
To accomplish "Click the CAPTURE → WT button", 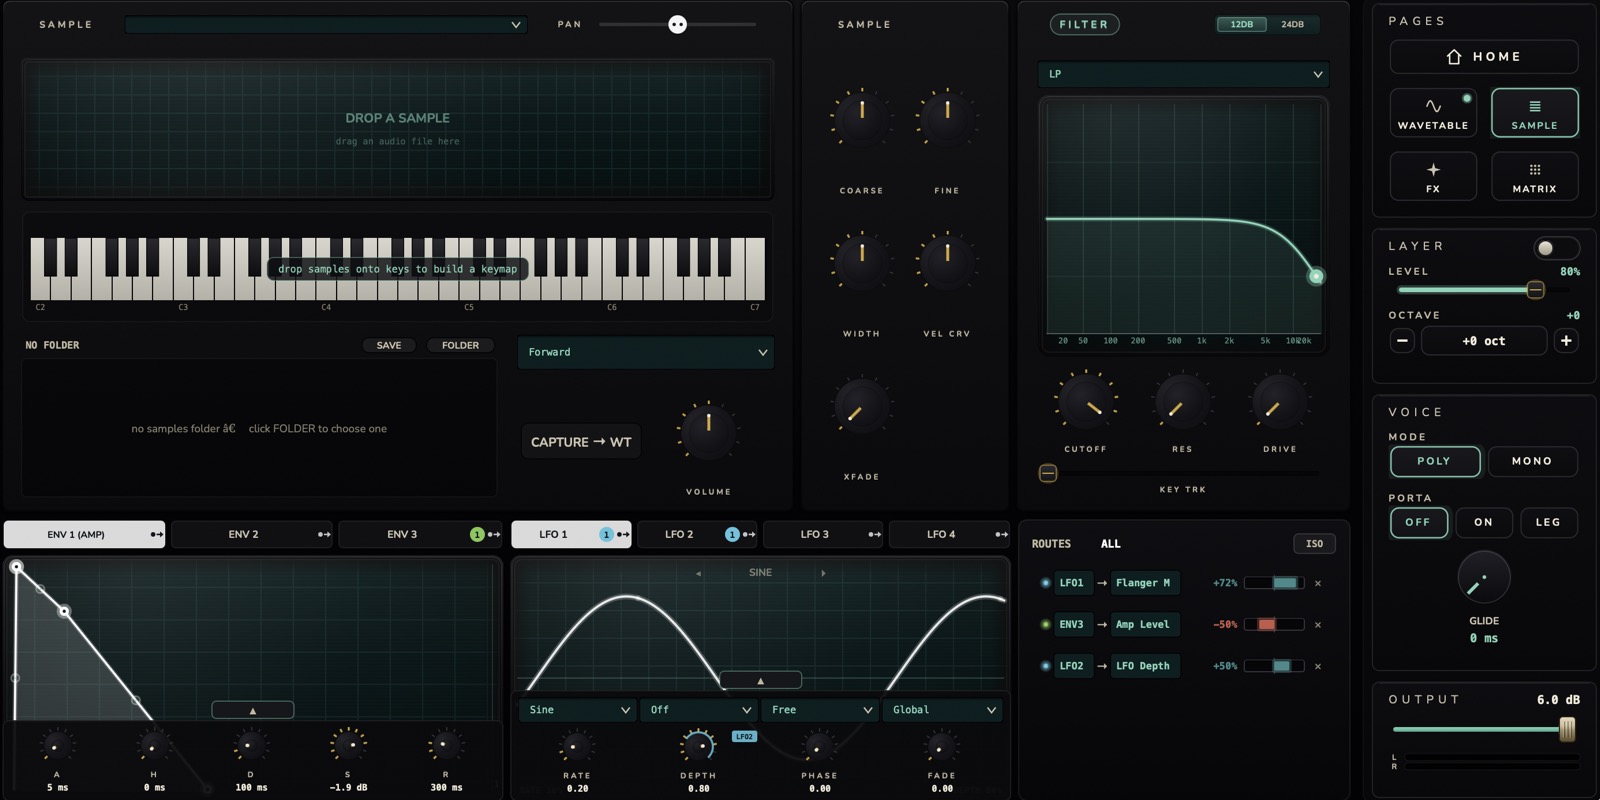I will [581, 442].
